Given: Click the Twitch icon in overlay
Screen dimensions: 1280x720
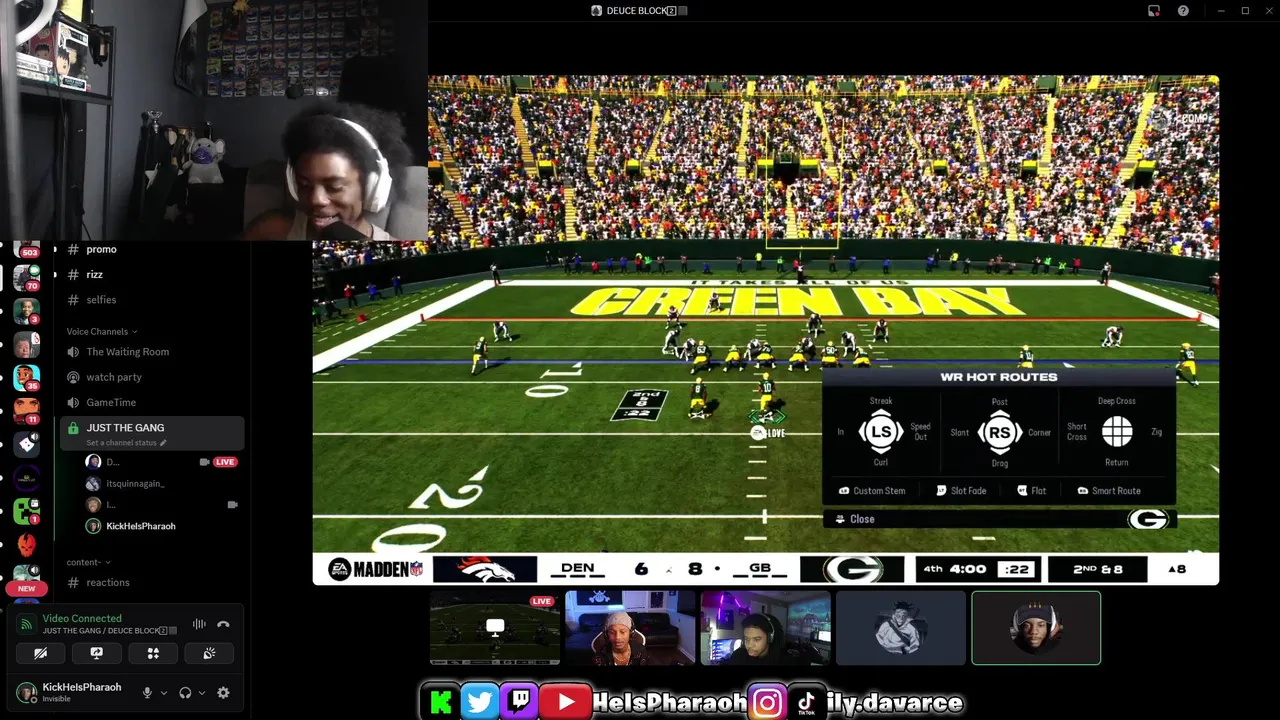Looking at the screenshot, I should (x=520, y=701).
